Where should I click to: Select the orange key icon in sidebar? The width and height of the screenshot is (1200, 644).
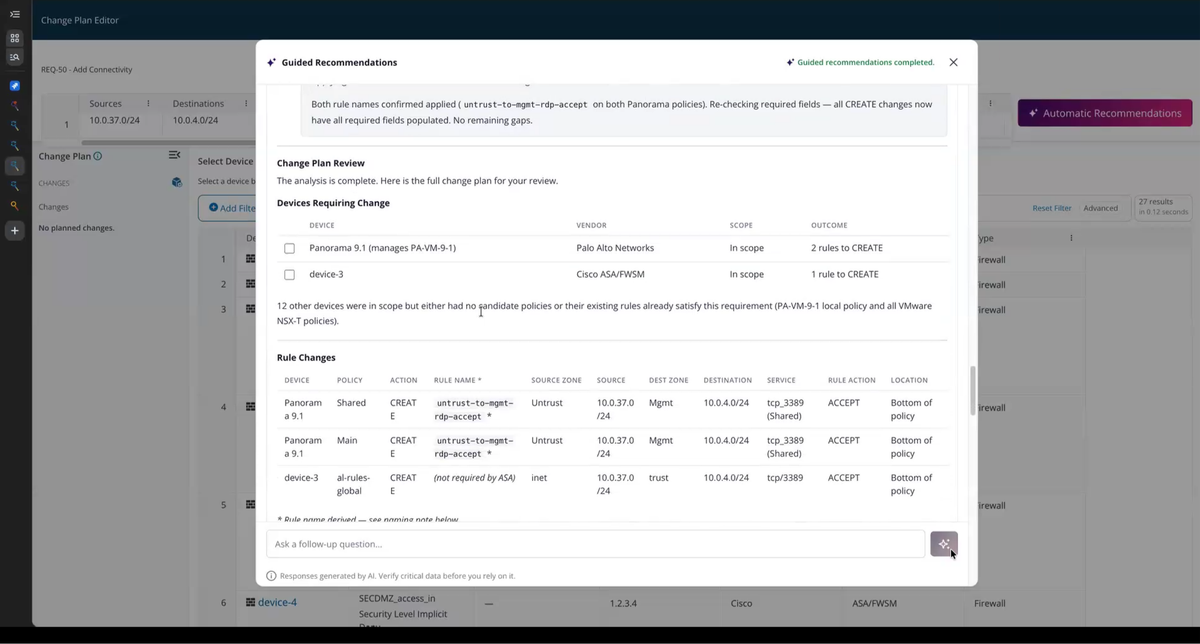[15, 206]
